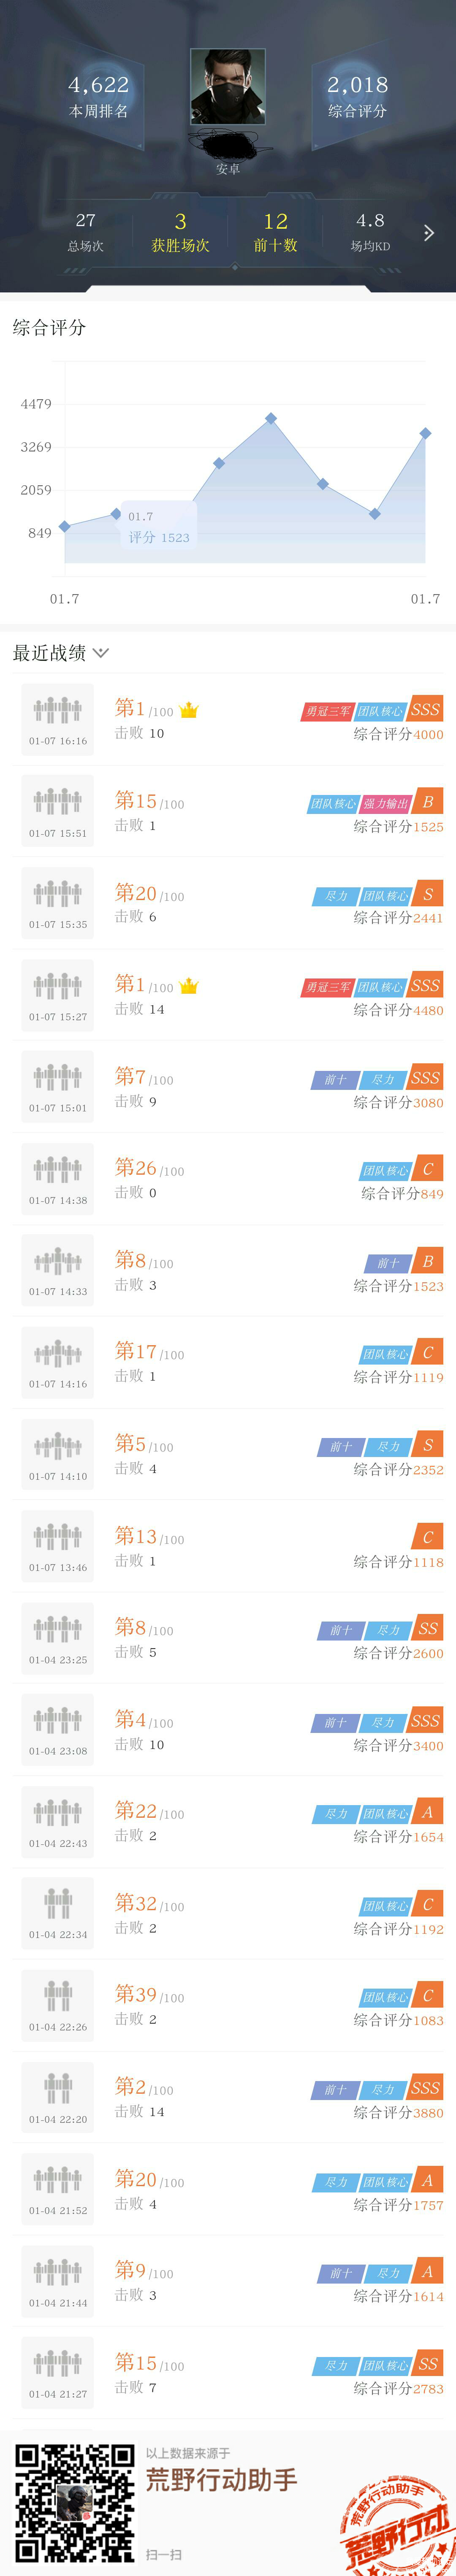Viewport: 456px width, 2576px height.
Task: Expand the 最近战绩 dropdown chevron
Action: pos(101,653)
